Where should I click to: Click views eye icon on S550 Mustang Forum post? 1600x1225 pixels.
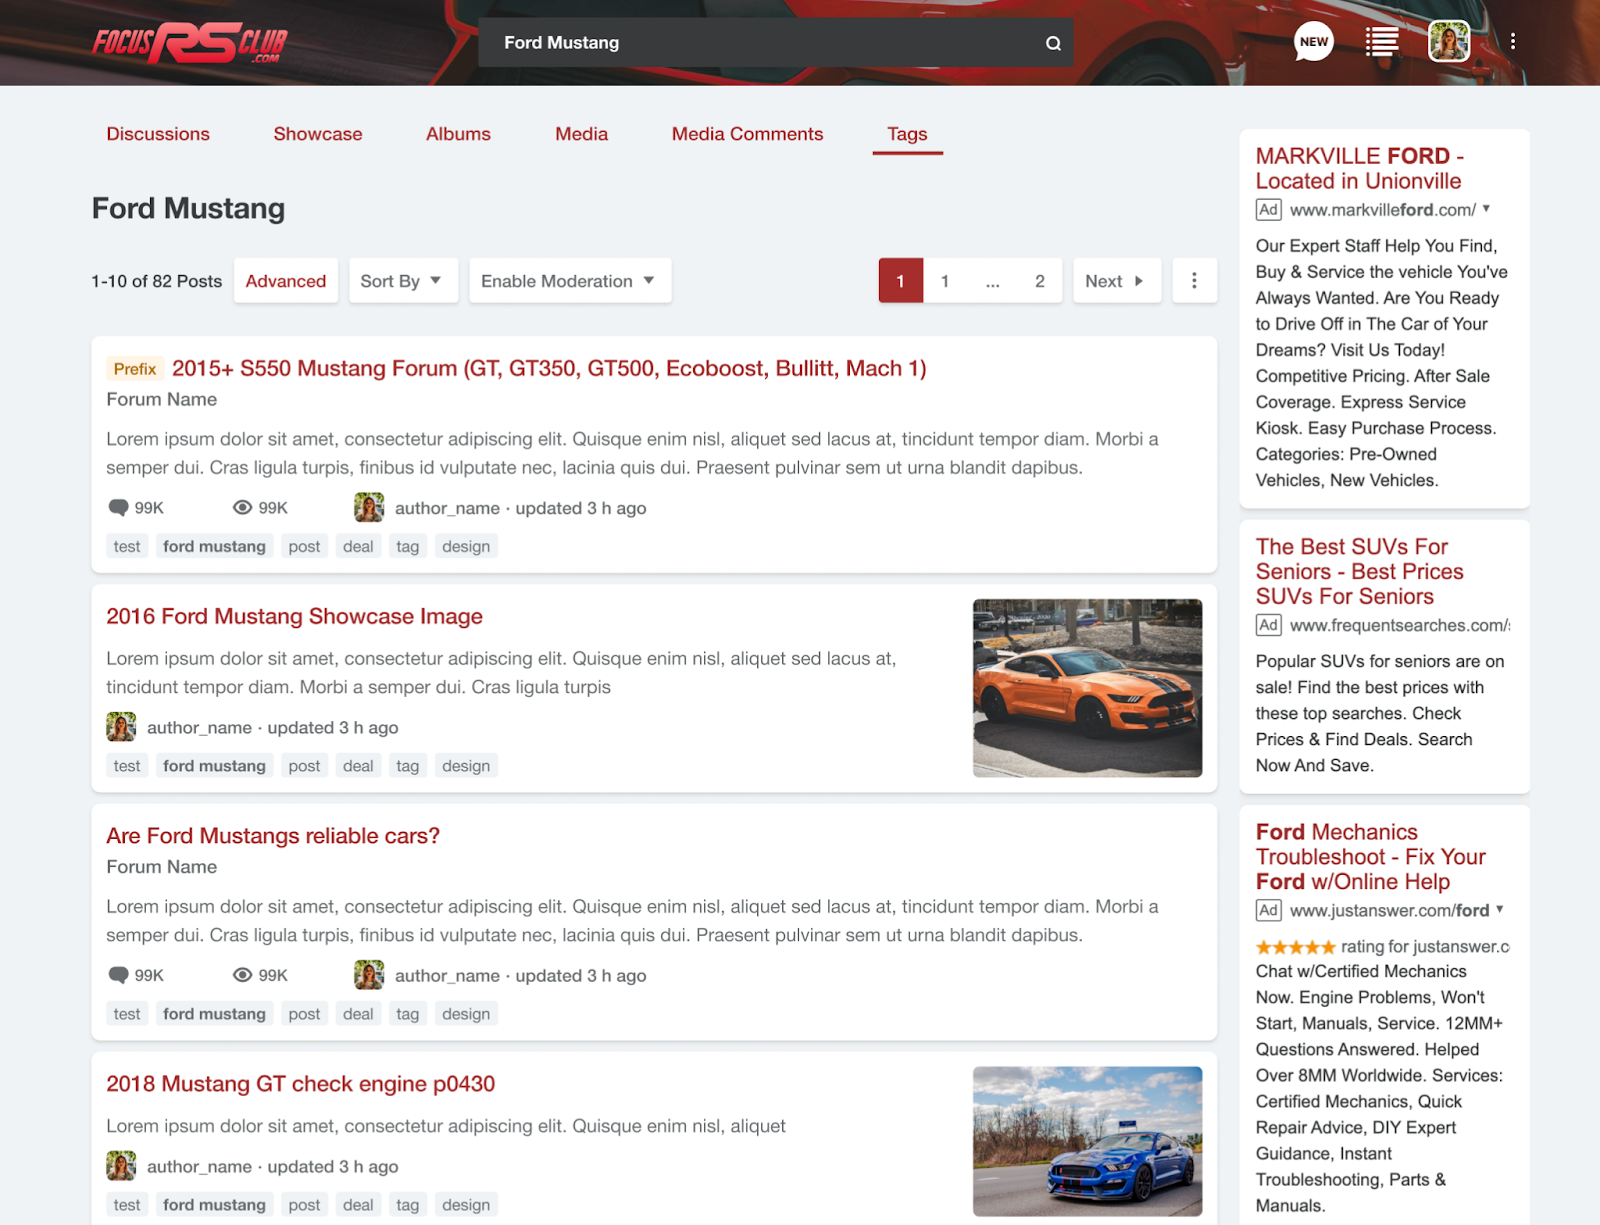coord(242,507)
